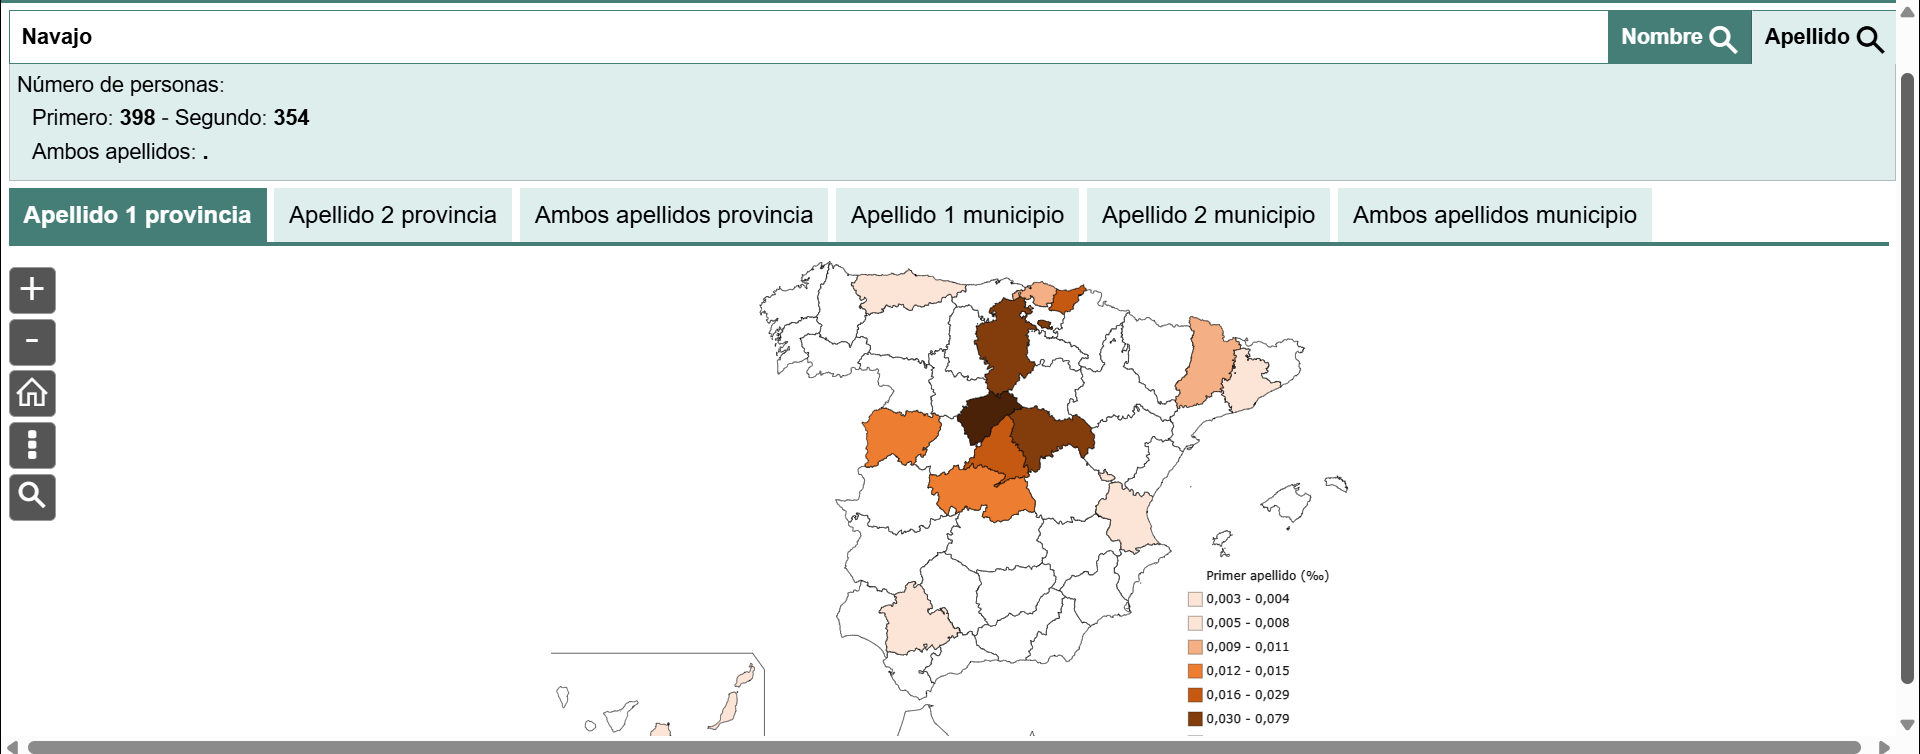This screenshot has height=754, width=1920.
Task: Click the vertical scrollbar thumb
Action: click(1907, 378)
